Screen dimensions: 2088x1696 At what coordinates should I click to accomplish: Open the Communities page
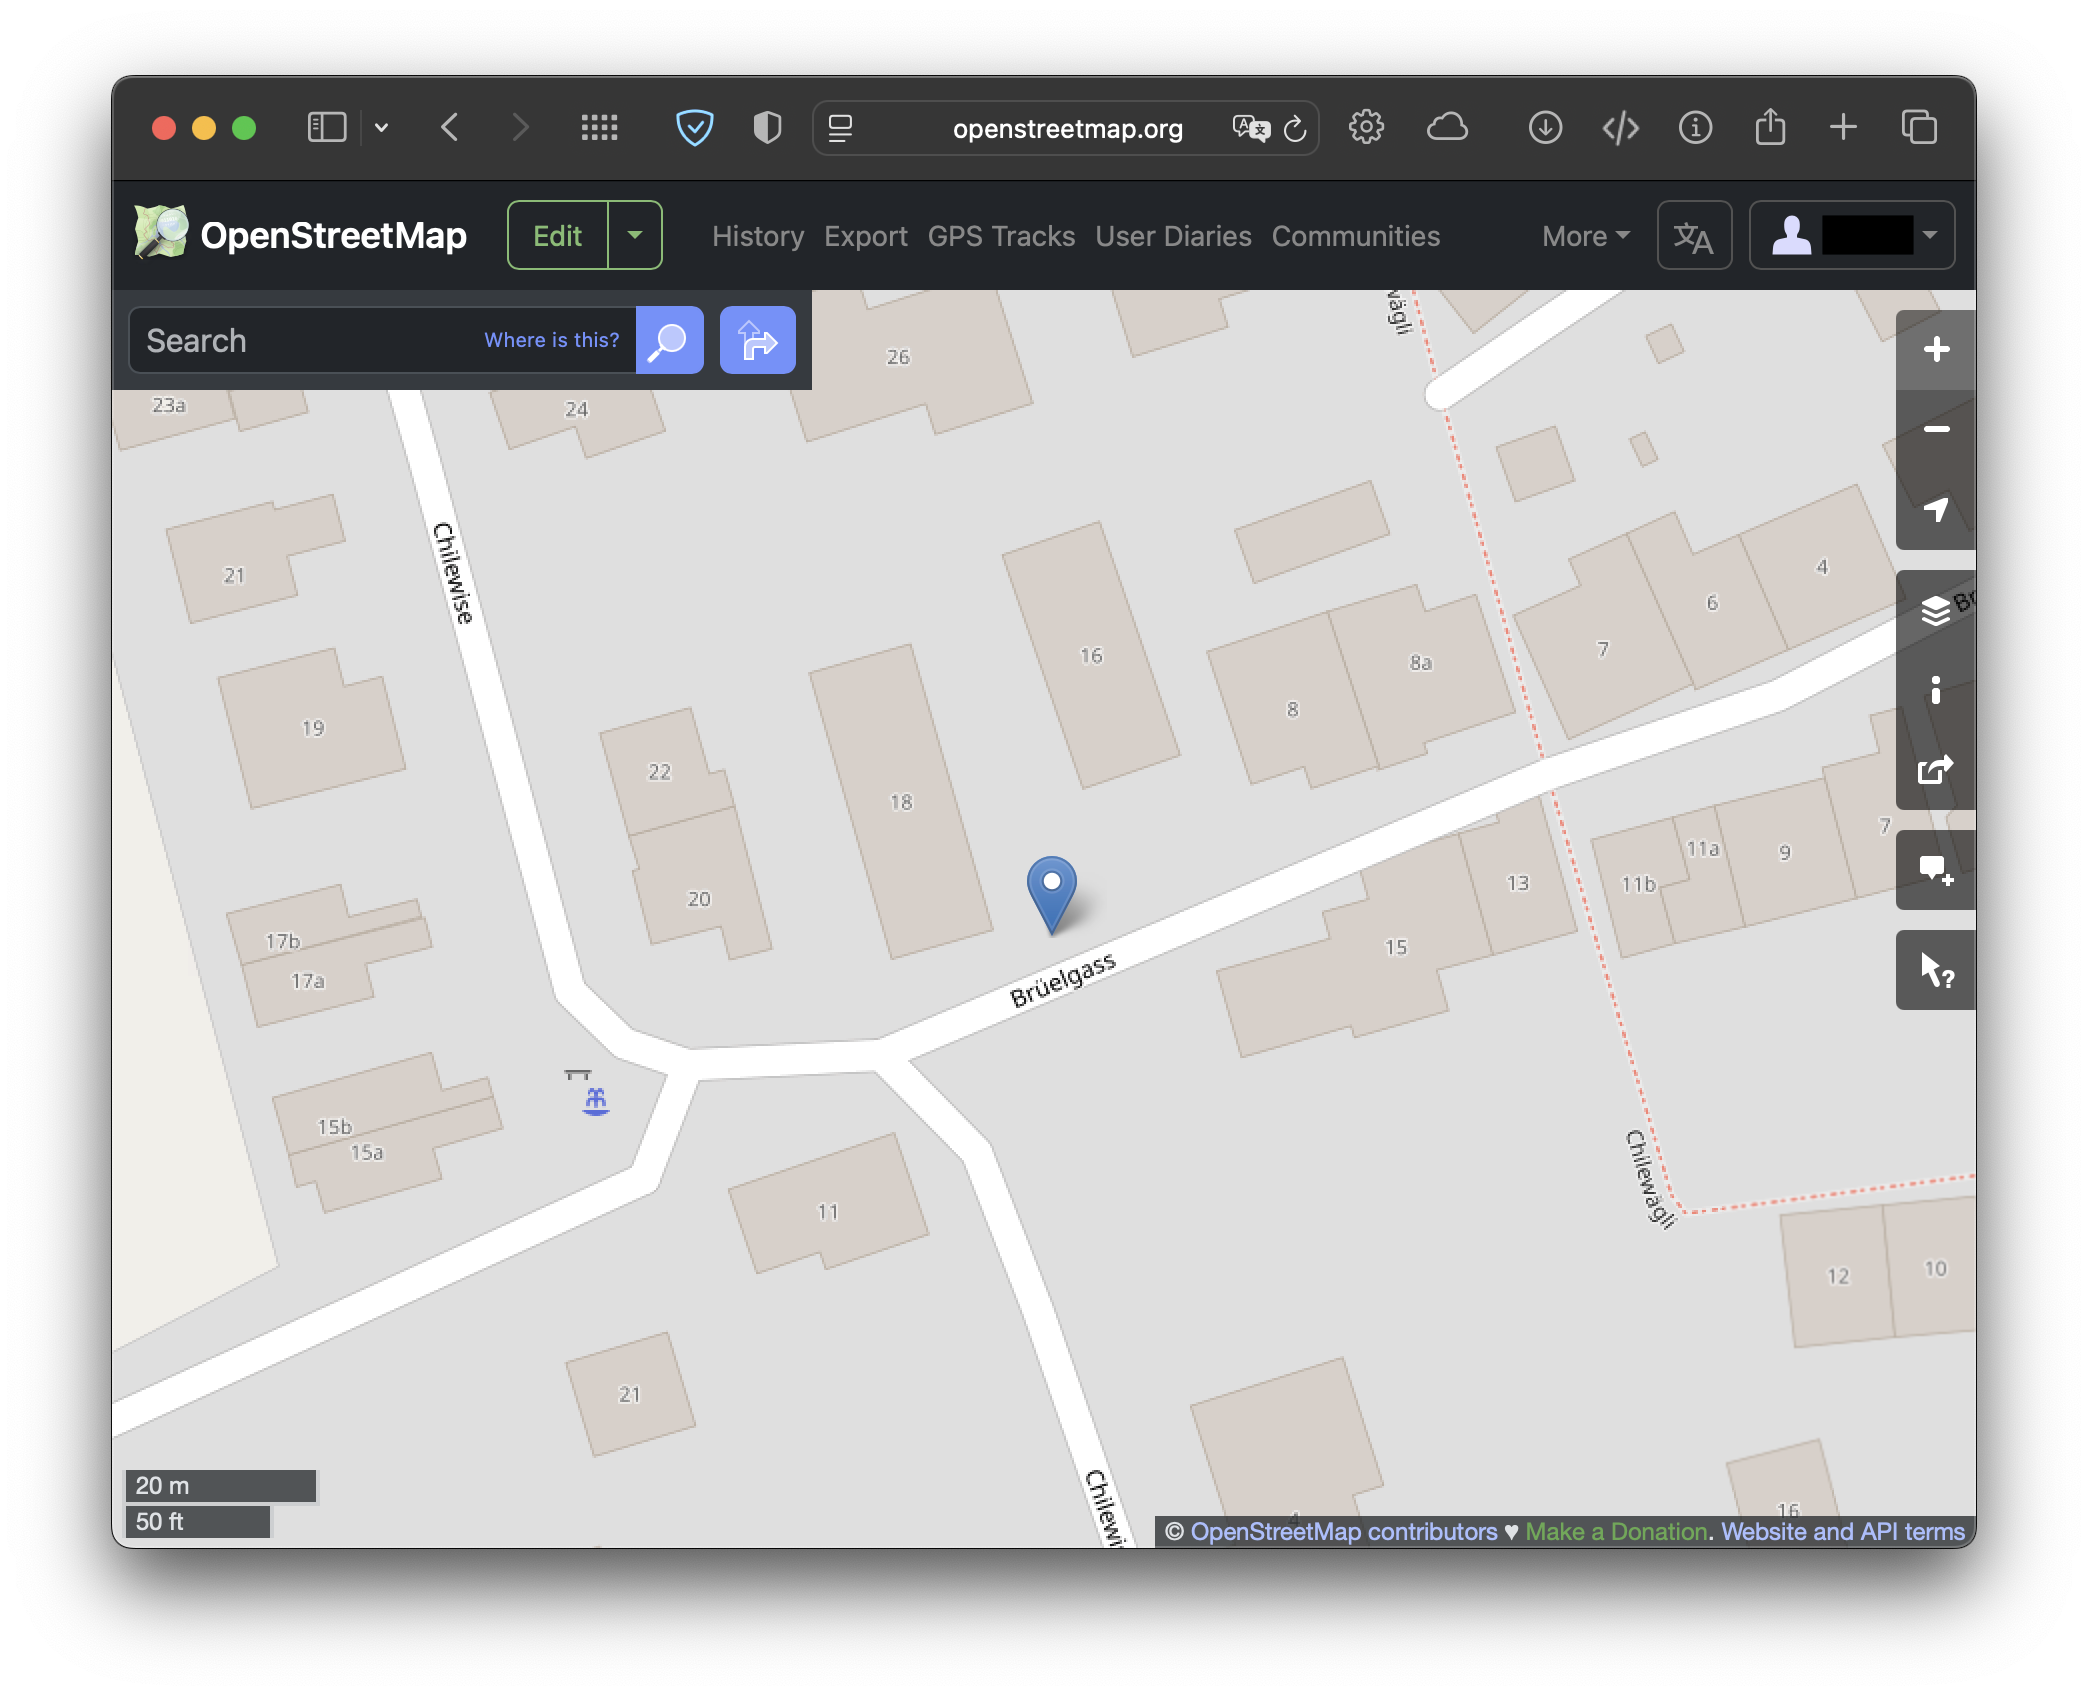pyautogui.click(x=1355, y=236)
